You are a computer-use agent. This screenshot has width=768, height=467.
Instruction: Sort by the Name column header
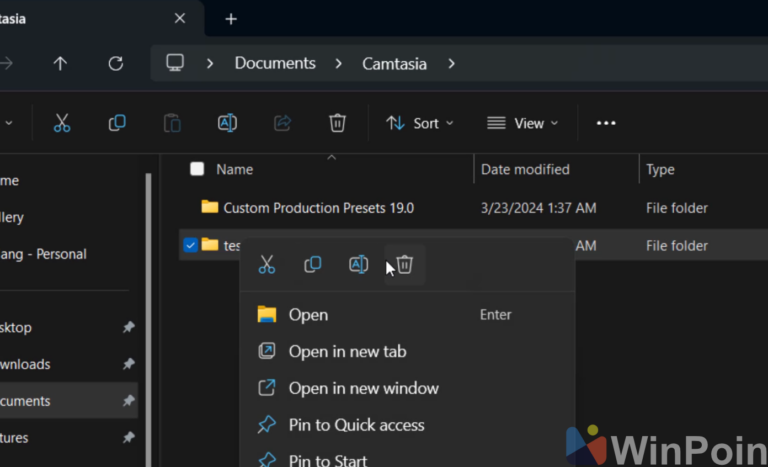point(235,169)
